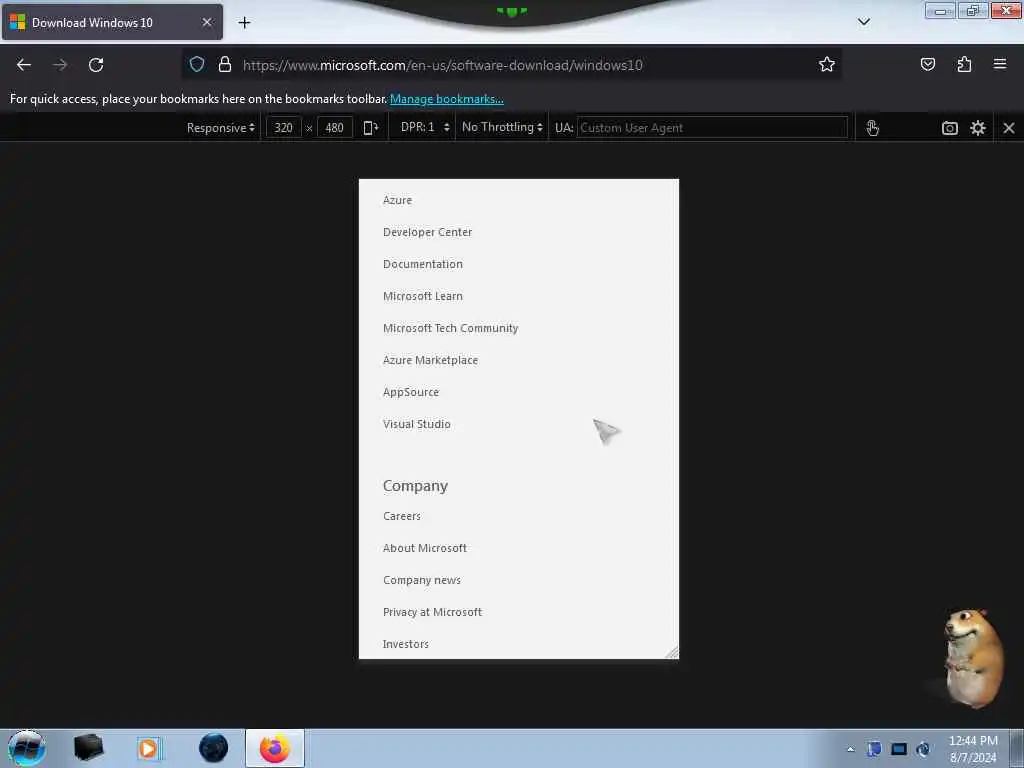
Task: Open the Azure Marketplace link
Action: pyautogui.click(x=430, y=360)
